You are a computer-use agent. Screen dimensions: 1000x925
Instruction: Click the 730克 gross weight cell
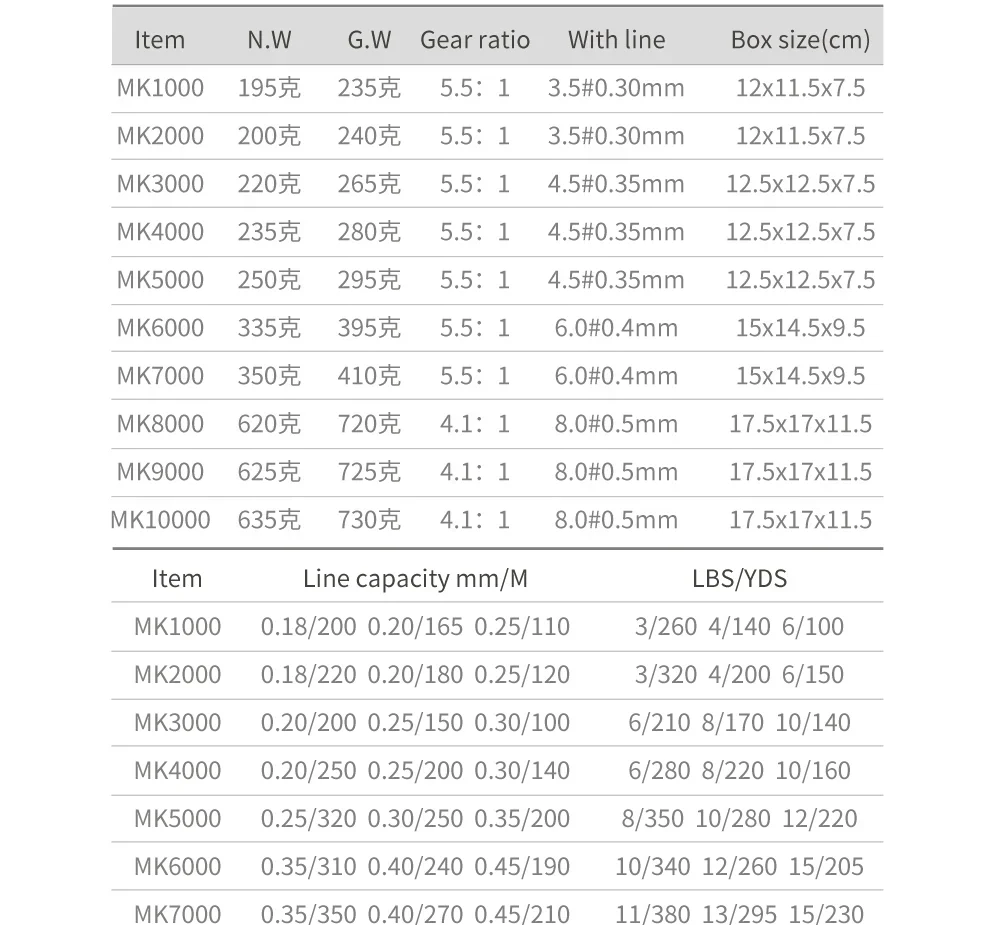(x=369, y=520)
